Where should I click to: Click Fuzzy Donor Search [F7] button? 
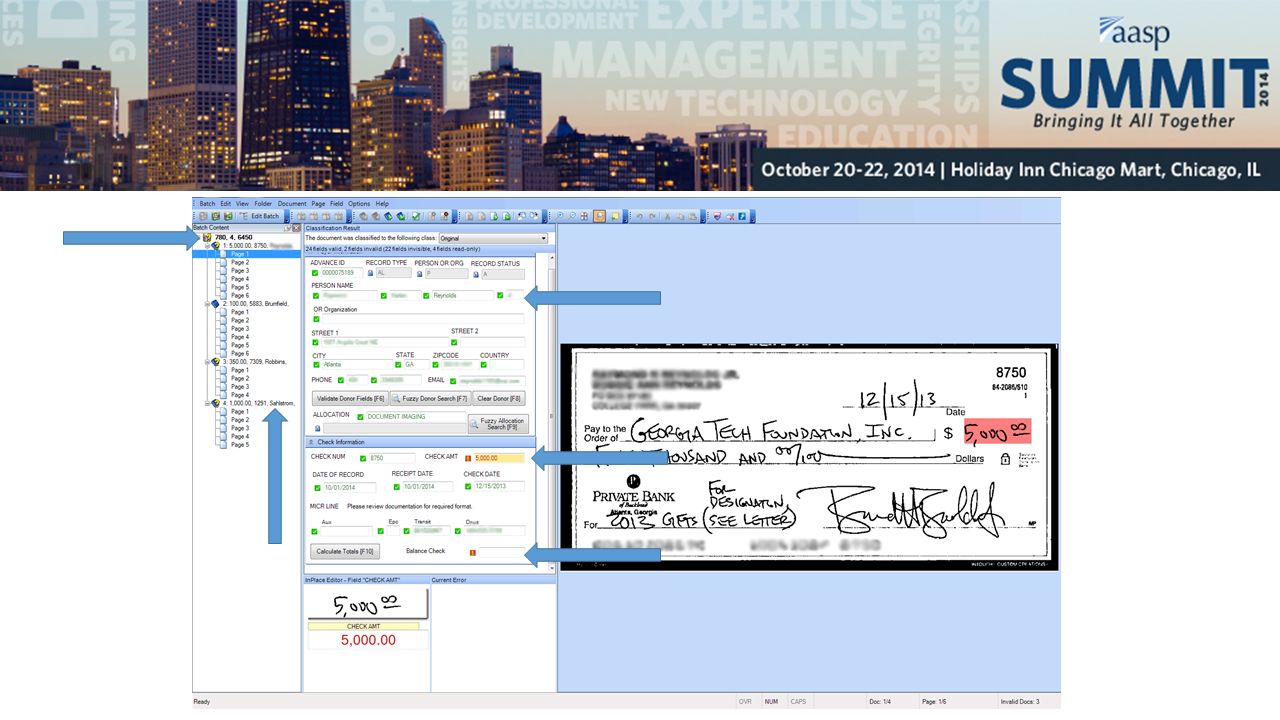(x=429, y=398)
